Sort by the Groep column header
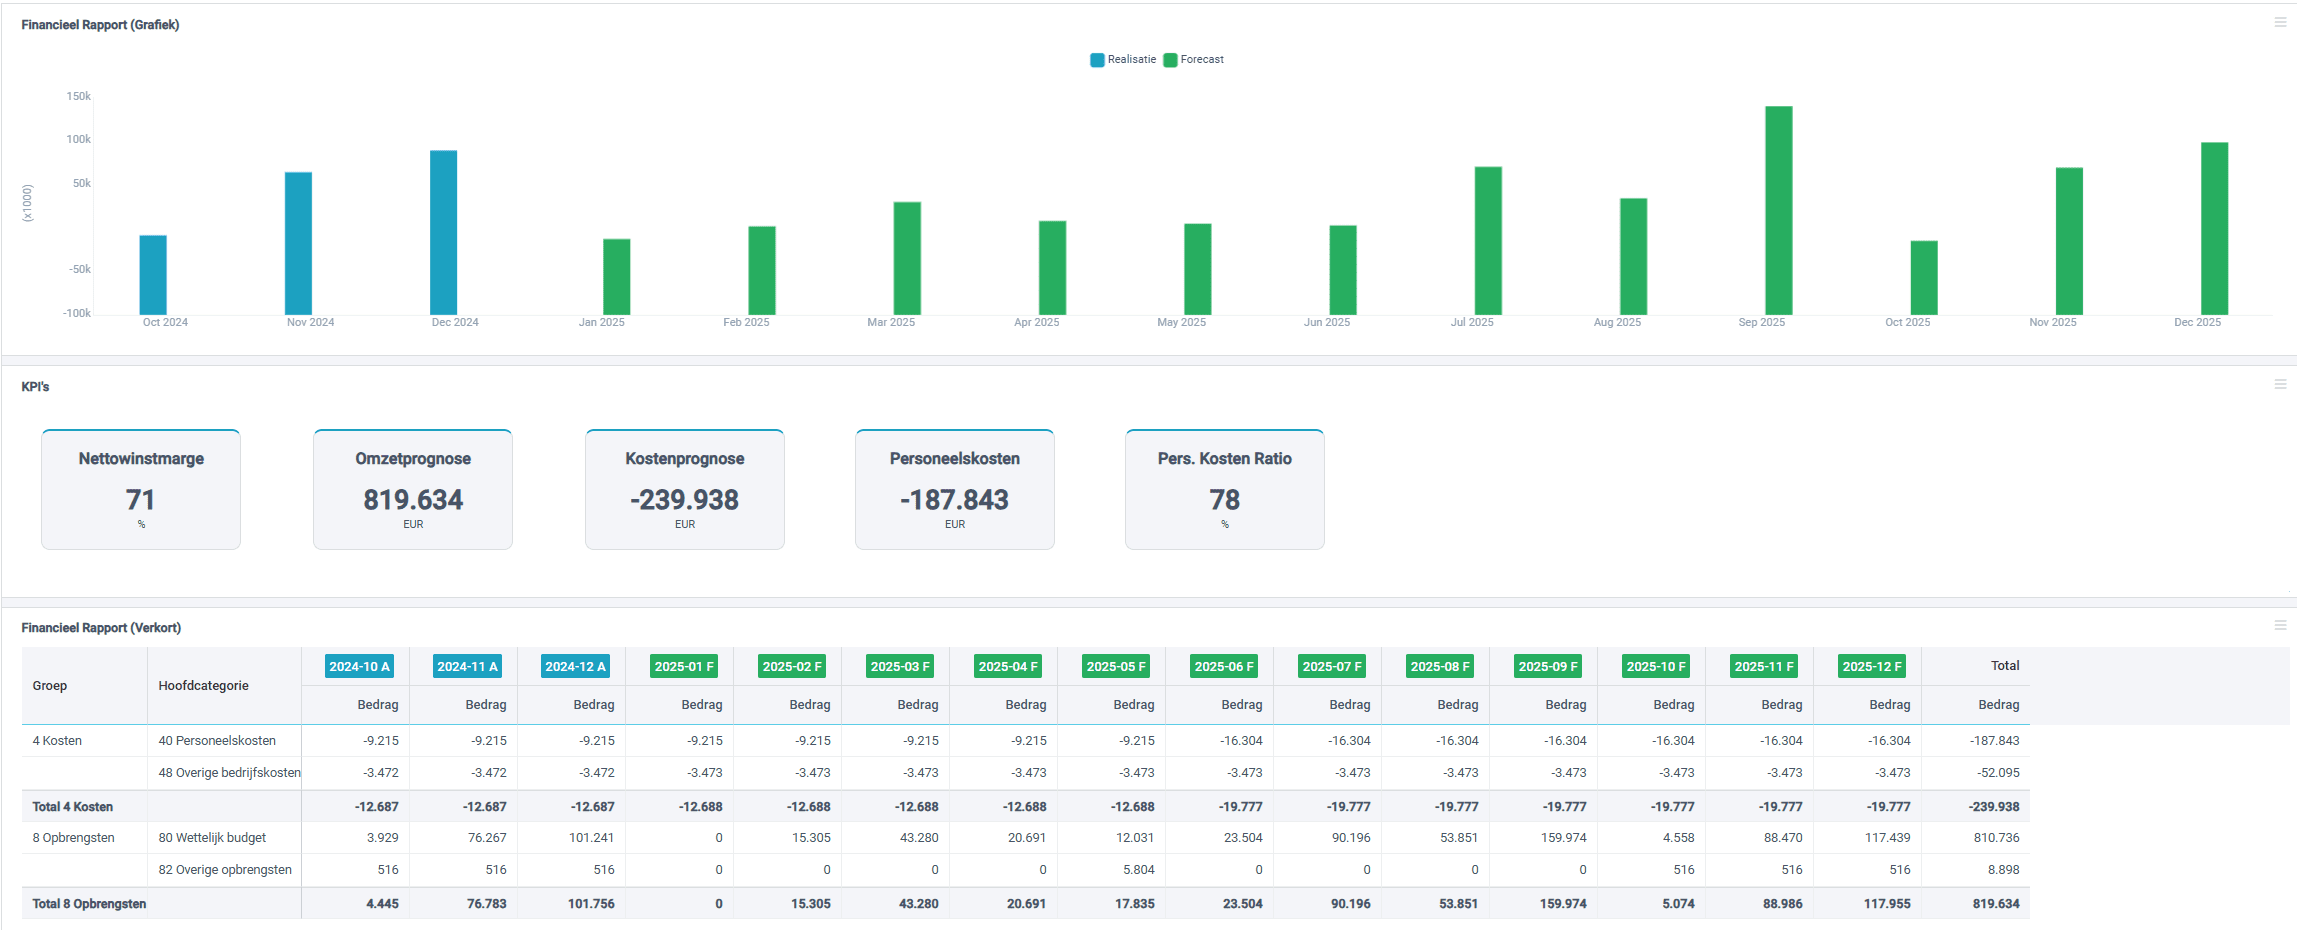Screen dimensions: 2297x930 coord(50,686)
